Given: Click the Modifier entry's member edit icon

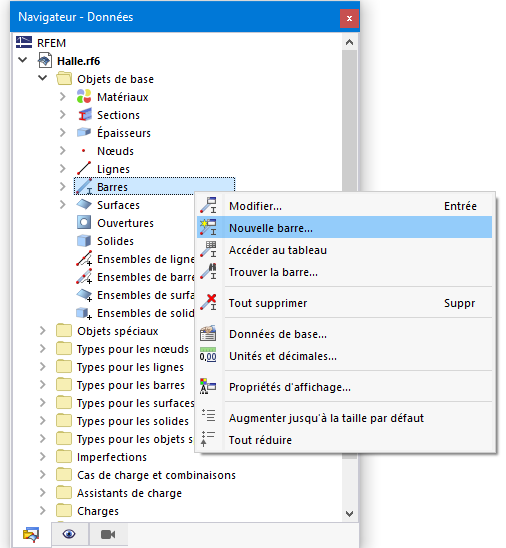Looking at the screenshot, I should (x=208, y=206).
